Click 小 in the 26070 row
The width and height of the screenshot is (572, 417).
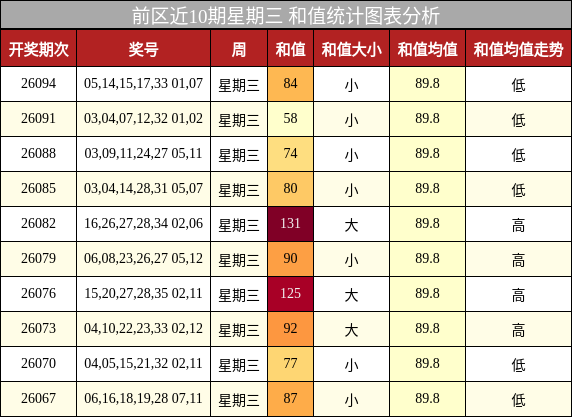click(351, 365)
